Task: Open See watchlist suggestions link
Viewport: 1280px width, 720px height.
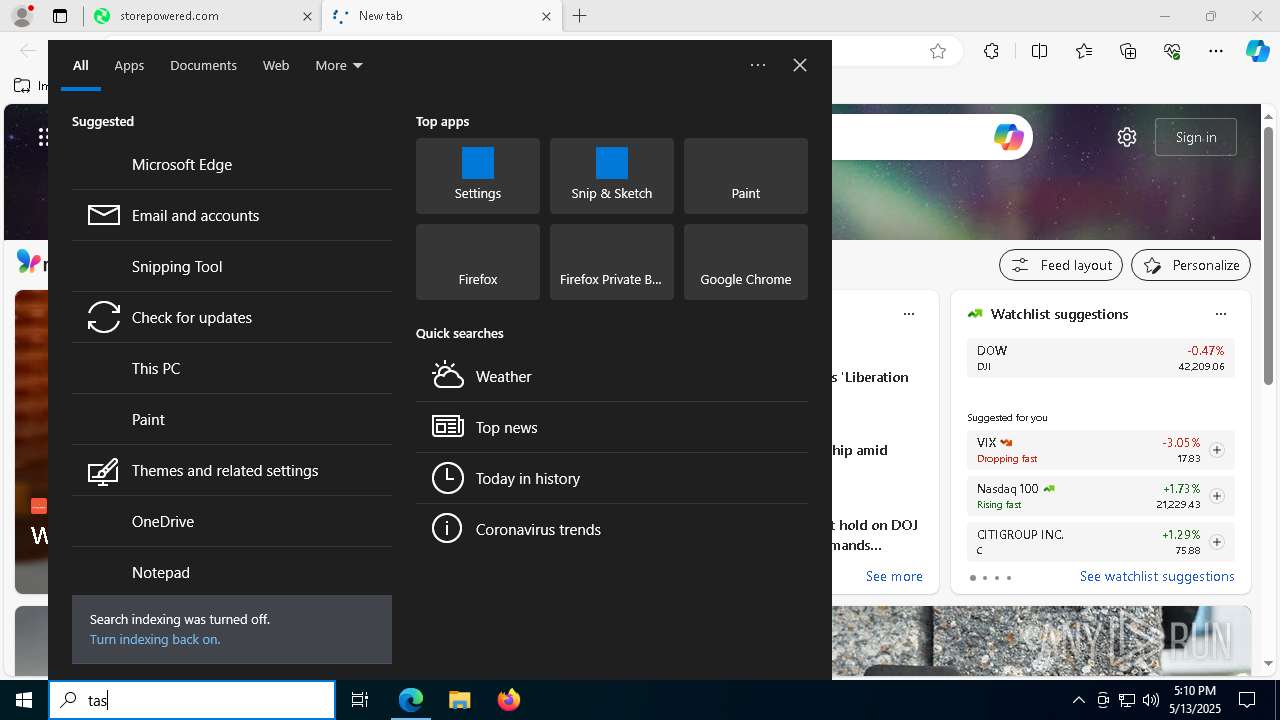Action: pos(1157,576)
